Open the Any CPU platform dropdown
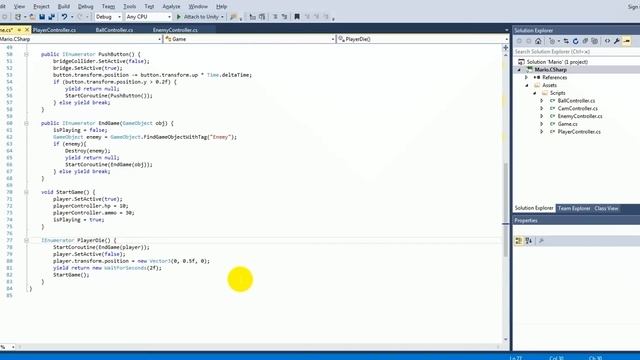The image size is (640, 360). [148, 17]
